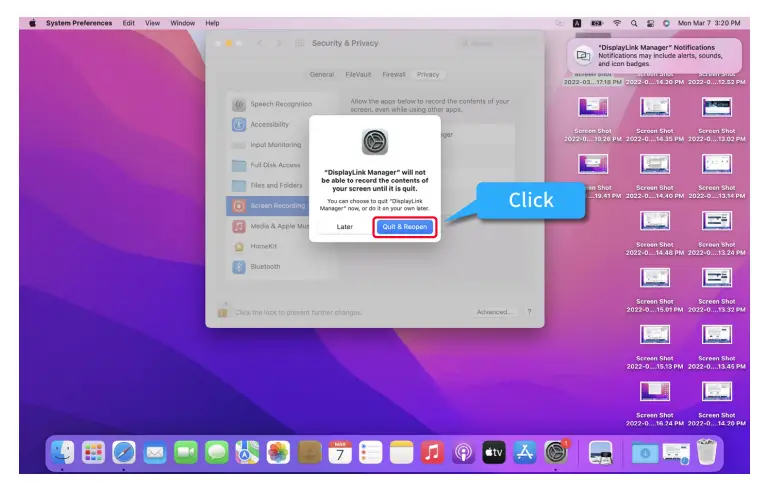Open the System Preferences menu
Screen dimensions: 758x488
point(79,23)
